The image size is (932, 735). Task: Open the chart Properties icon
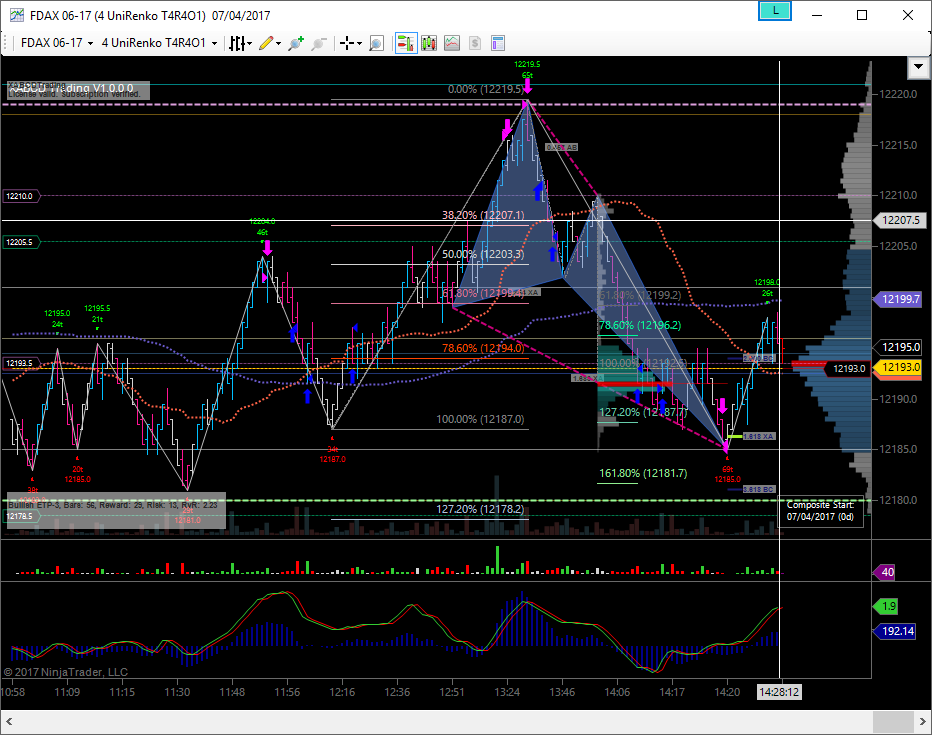[498, 43]
